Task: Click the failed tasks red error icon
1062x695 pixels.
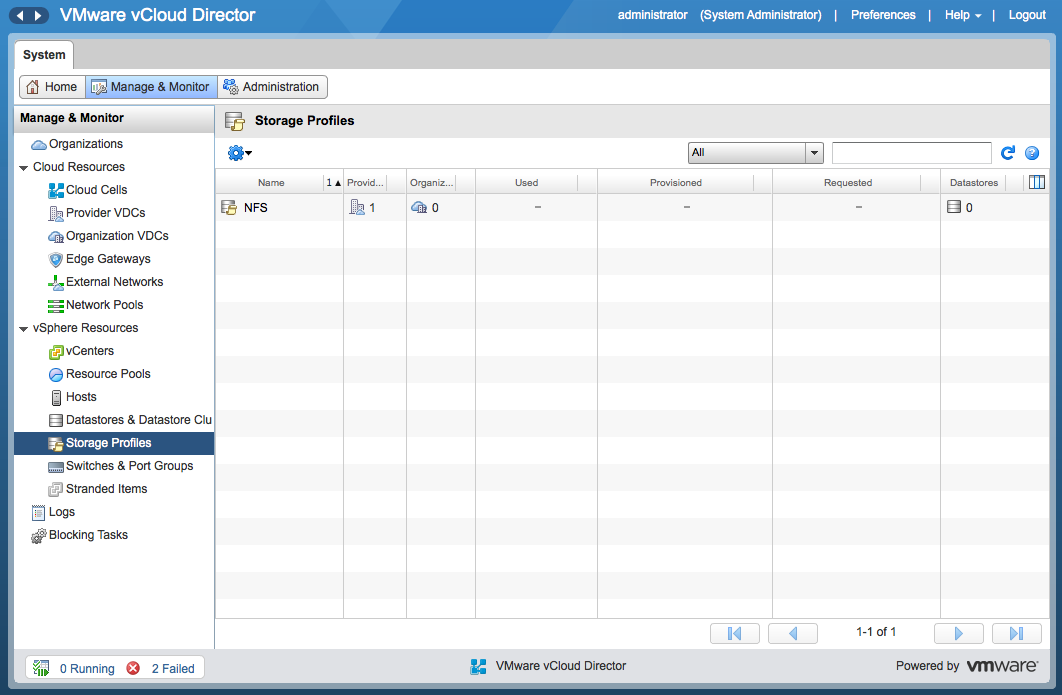Action: click(133, 669)
